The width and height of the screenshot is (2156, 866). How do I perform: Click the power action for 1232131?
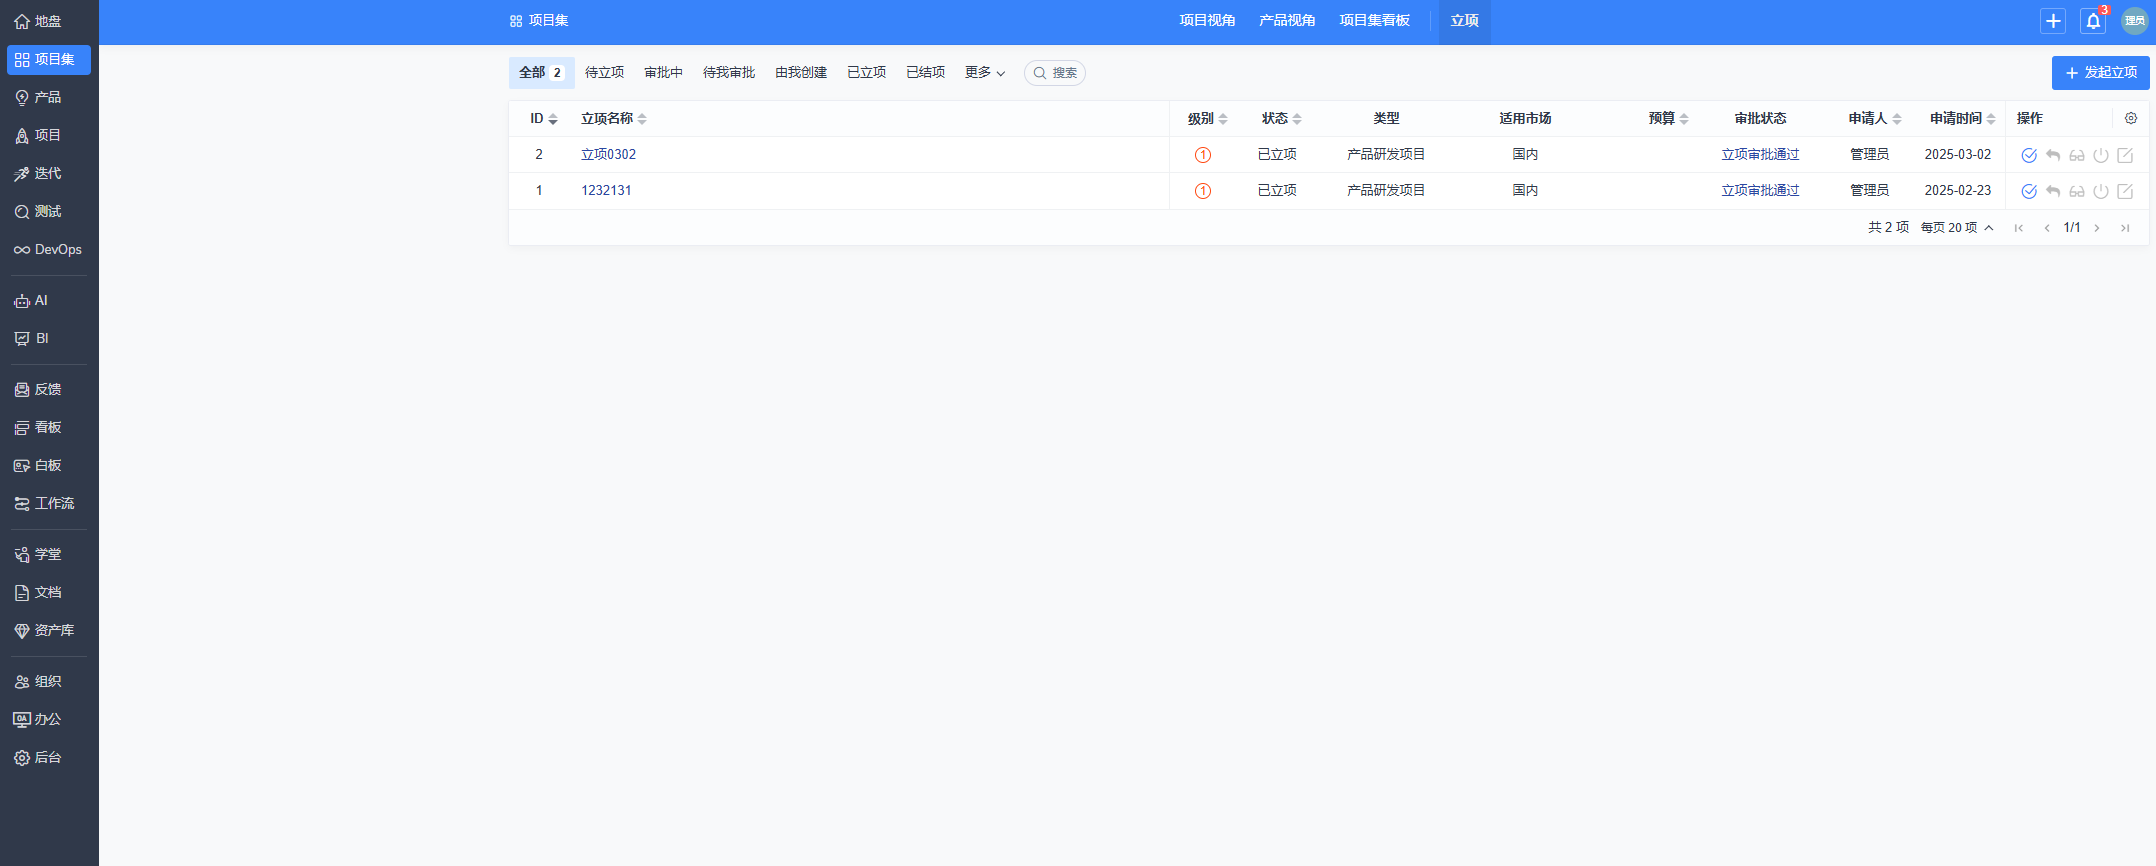click(2101, 191)
